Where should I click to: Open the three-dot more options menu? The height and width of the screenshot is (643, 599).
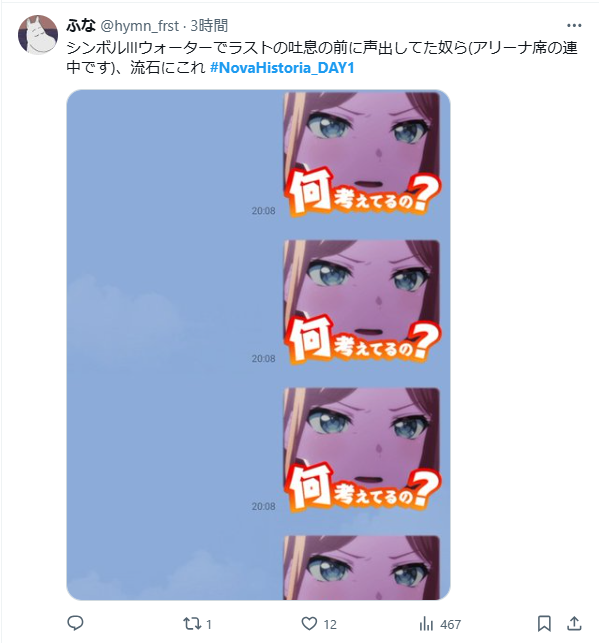574,25
